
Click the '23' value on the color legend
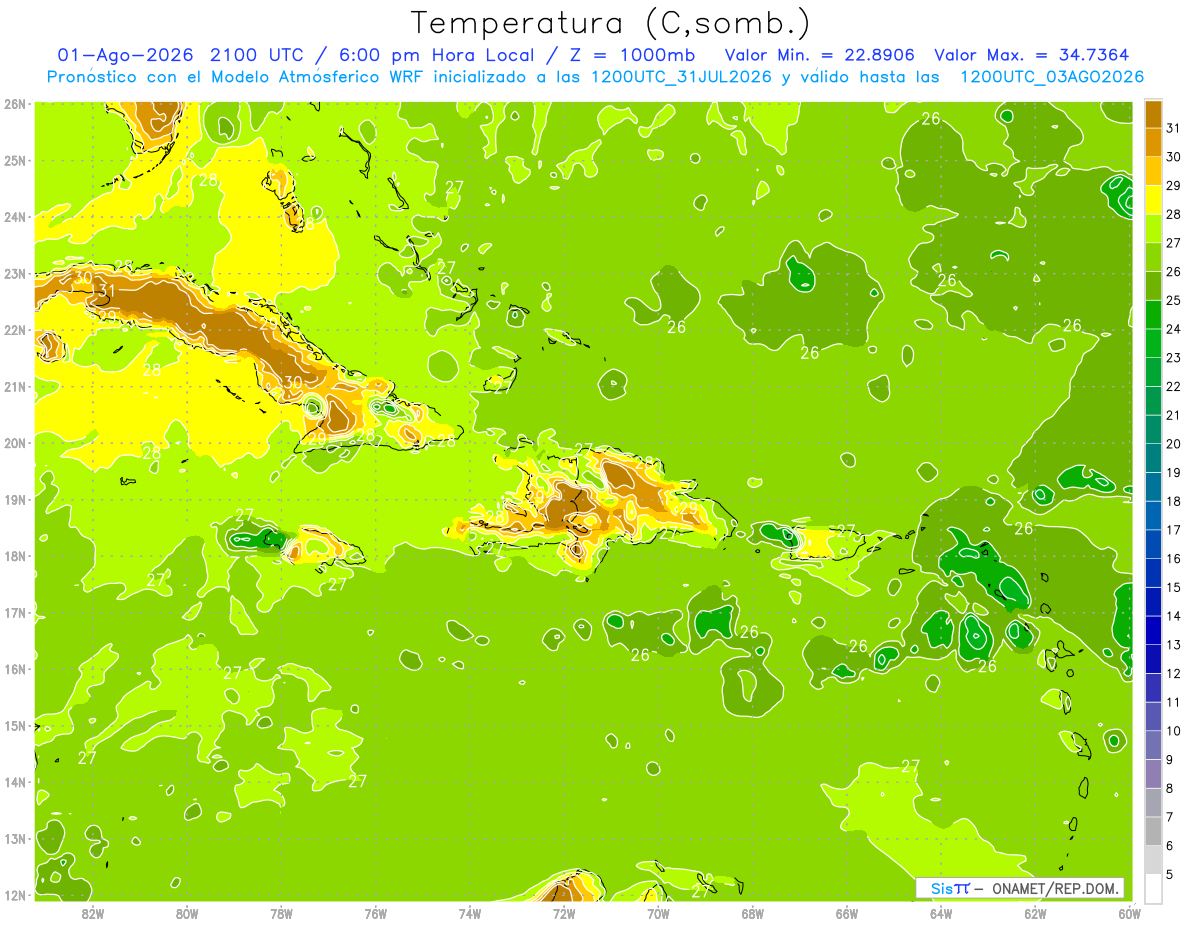tap(1174, 358)
